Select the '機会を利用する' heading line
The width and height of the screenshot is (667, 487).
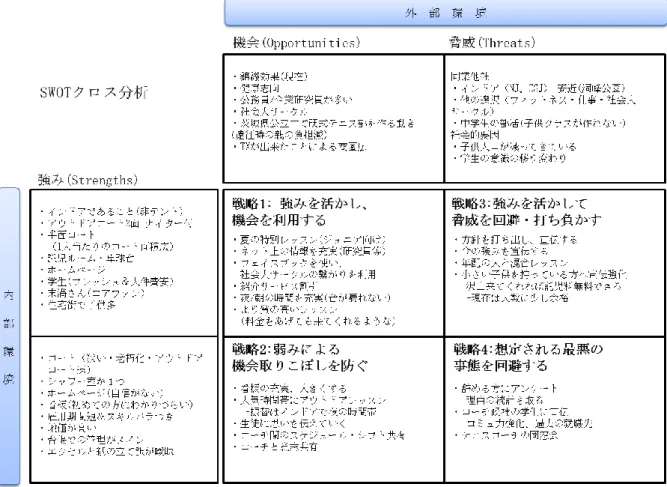[x=279, y=220]
